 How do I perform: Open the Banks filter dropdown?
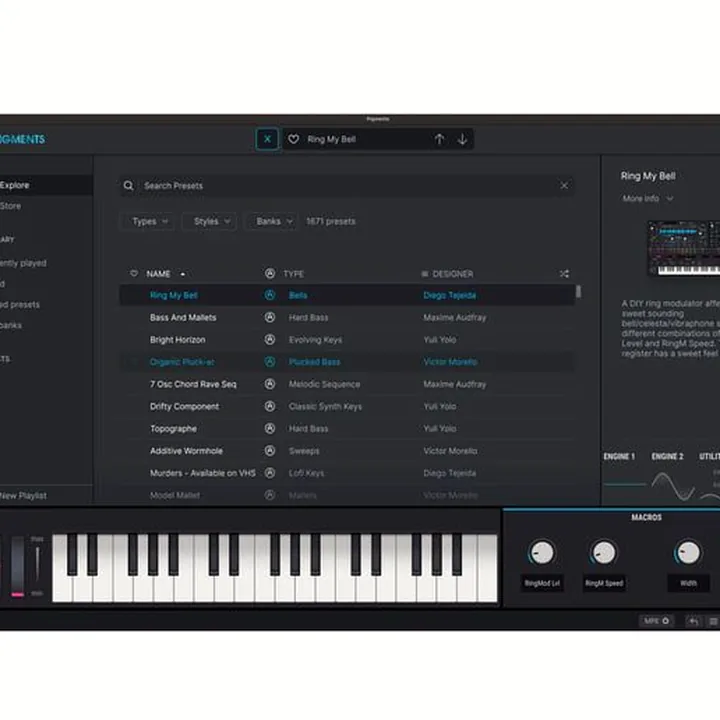click(x=272, y=221)
